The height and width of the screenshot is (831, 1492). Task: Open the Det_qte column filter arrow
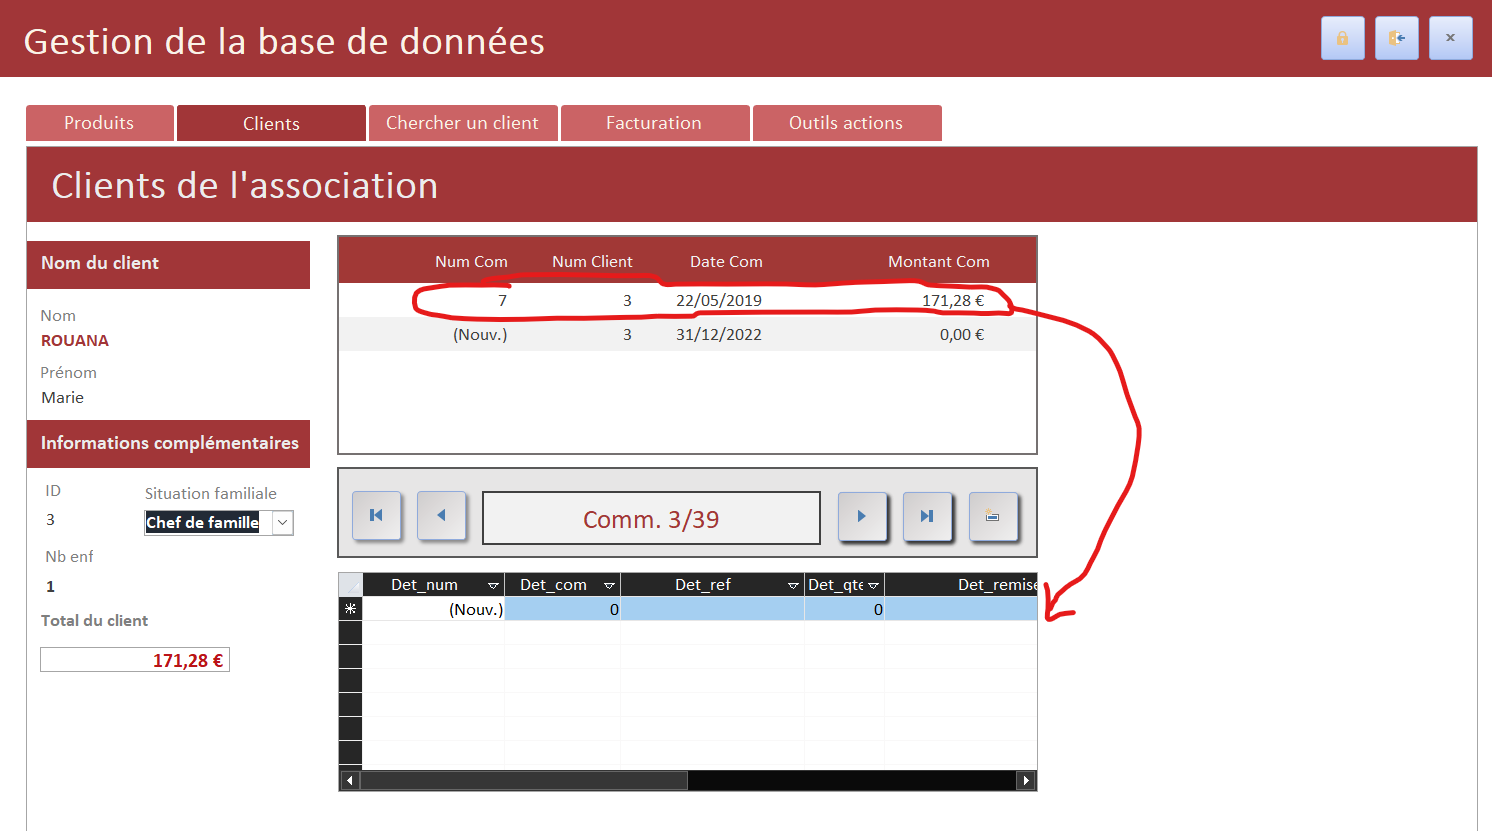[x=873, y=585]
